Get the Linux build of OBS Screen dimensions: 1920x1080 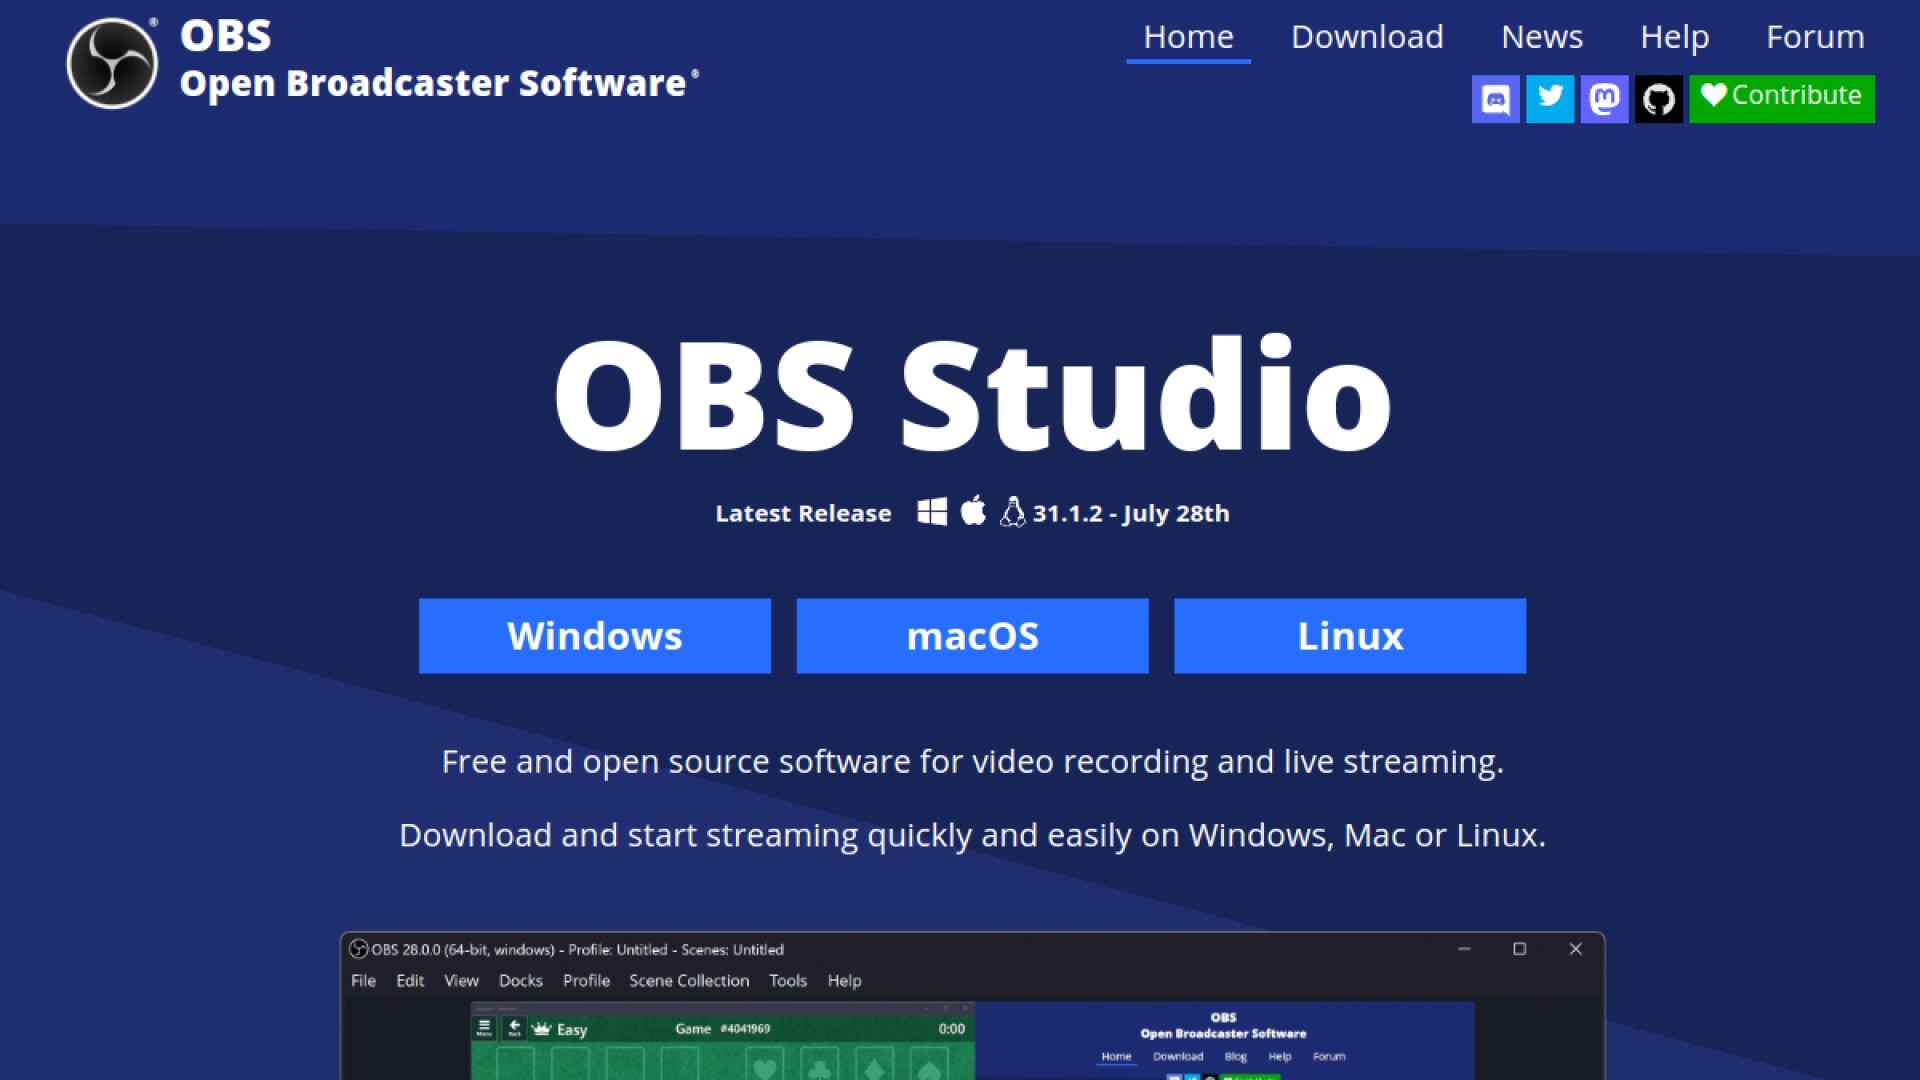click(1349, 635)
